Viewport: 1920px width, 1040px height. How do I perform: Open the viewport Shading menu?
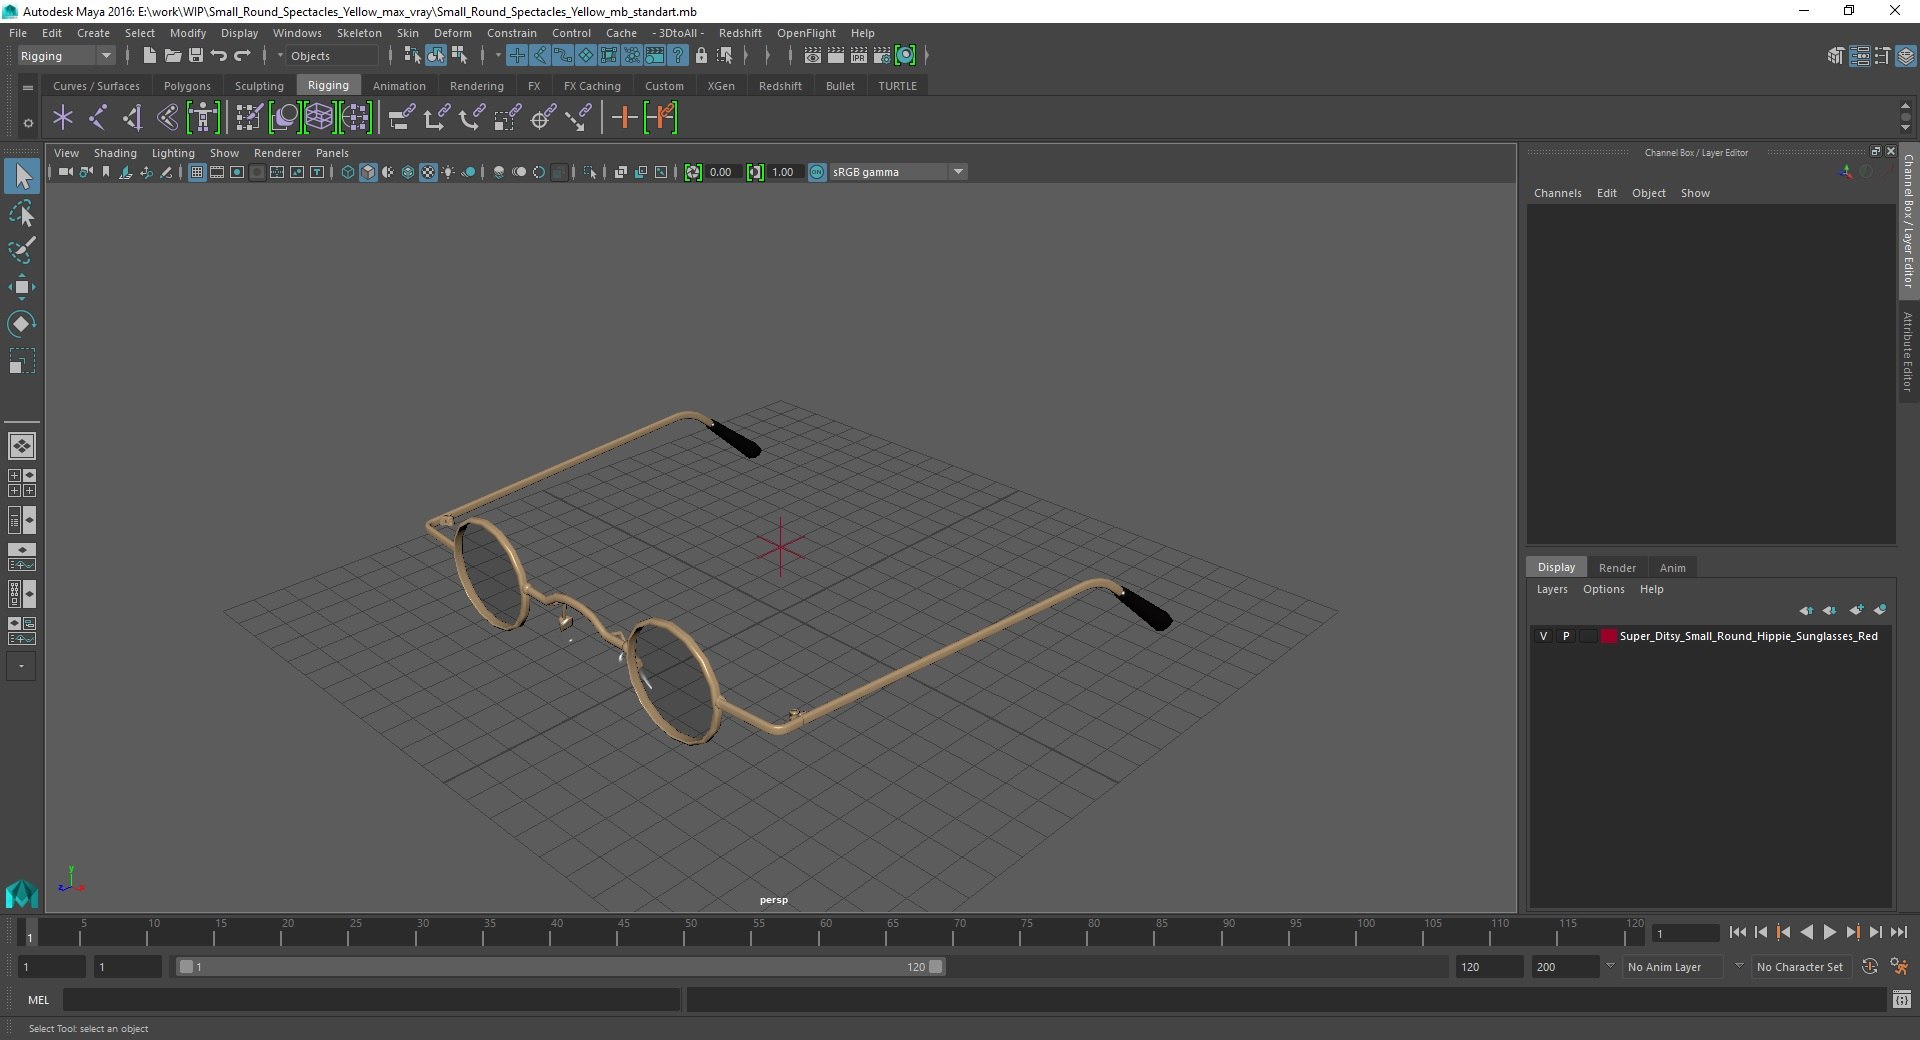(x=115, y=153)
